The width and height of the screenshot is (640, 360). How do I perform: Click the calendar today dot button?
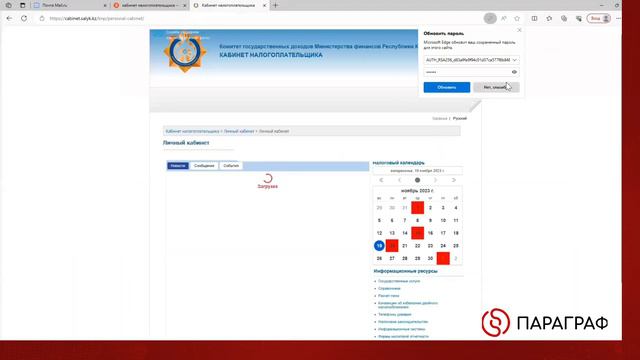coord(417,180)
